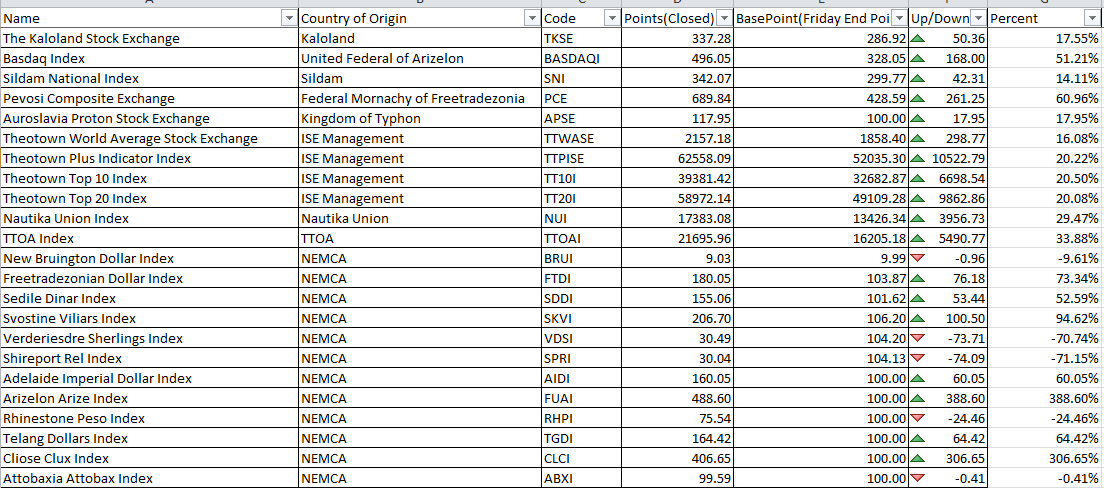Image resolution: width=1104 pixels, height=488 pixels.
Task: Open the Percent column filter dropdown
Action: (x=1091, y=19)
